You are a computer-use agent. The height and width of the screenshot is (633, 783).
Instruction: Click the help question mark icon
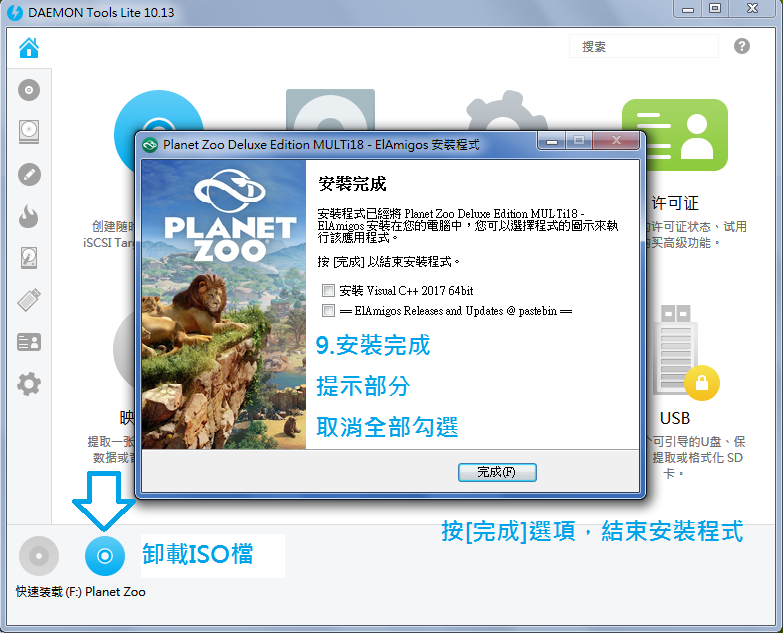pyautogui.click(x=742, y=46)
